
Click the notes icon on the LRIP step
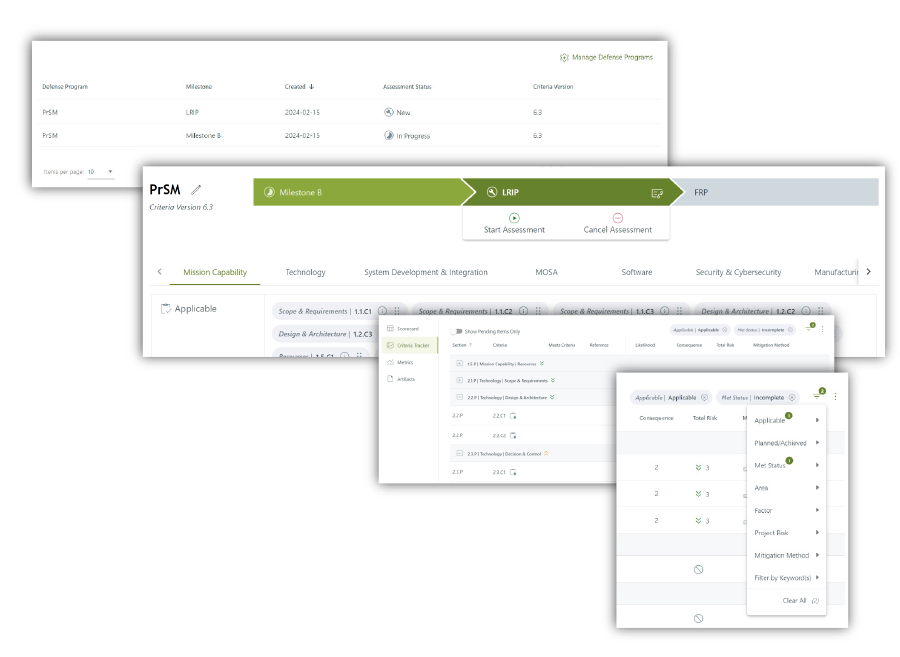(657, 193)
